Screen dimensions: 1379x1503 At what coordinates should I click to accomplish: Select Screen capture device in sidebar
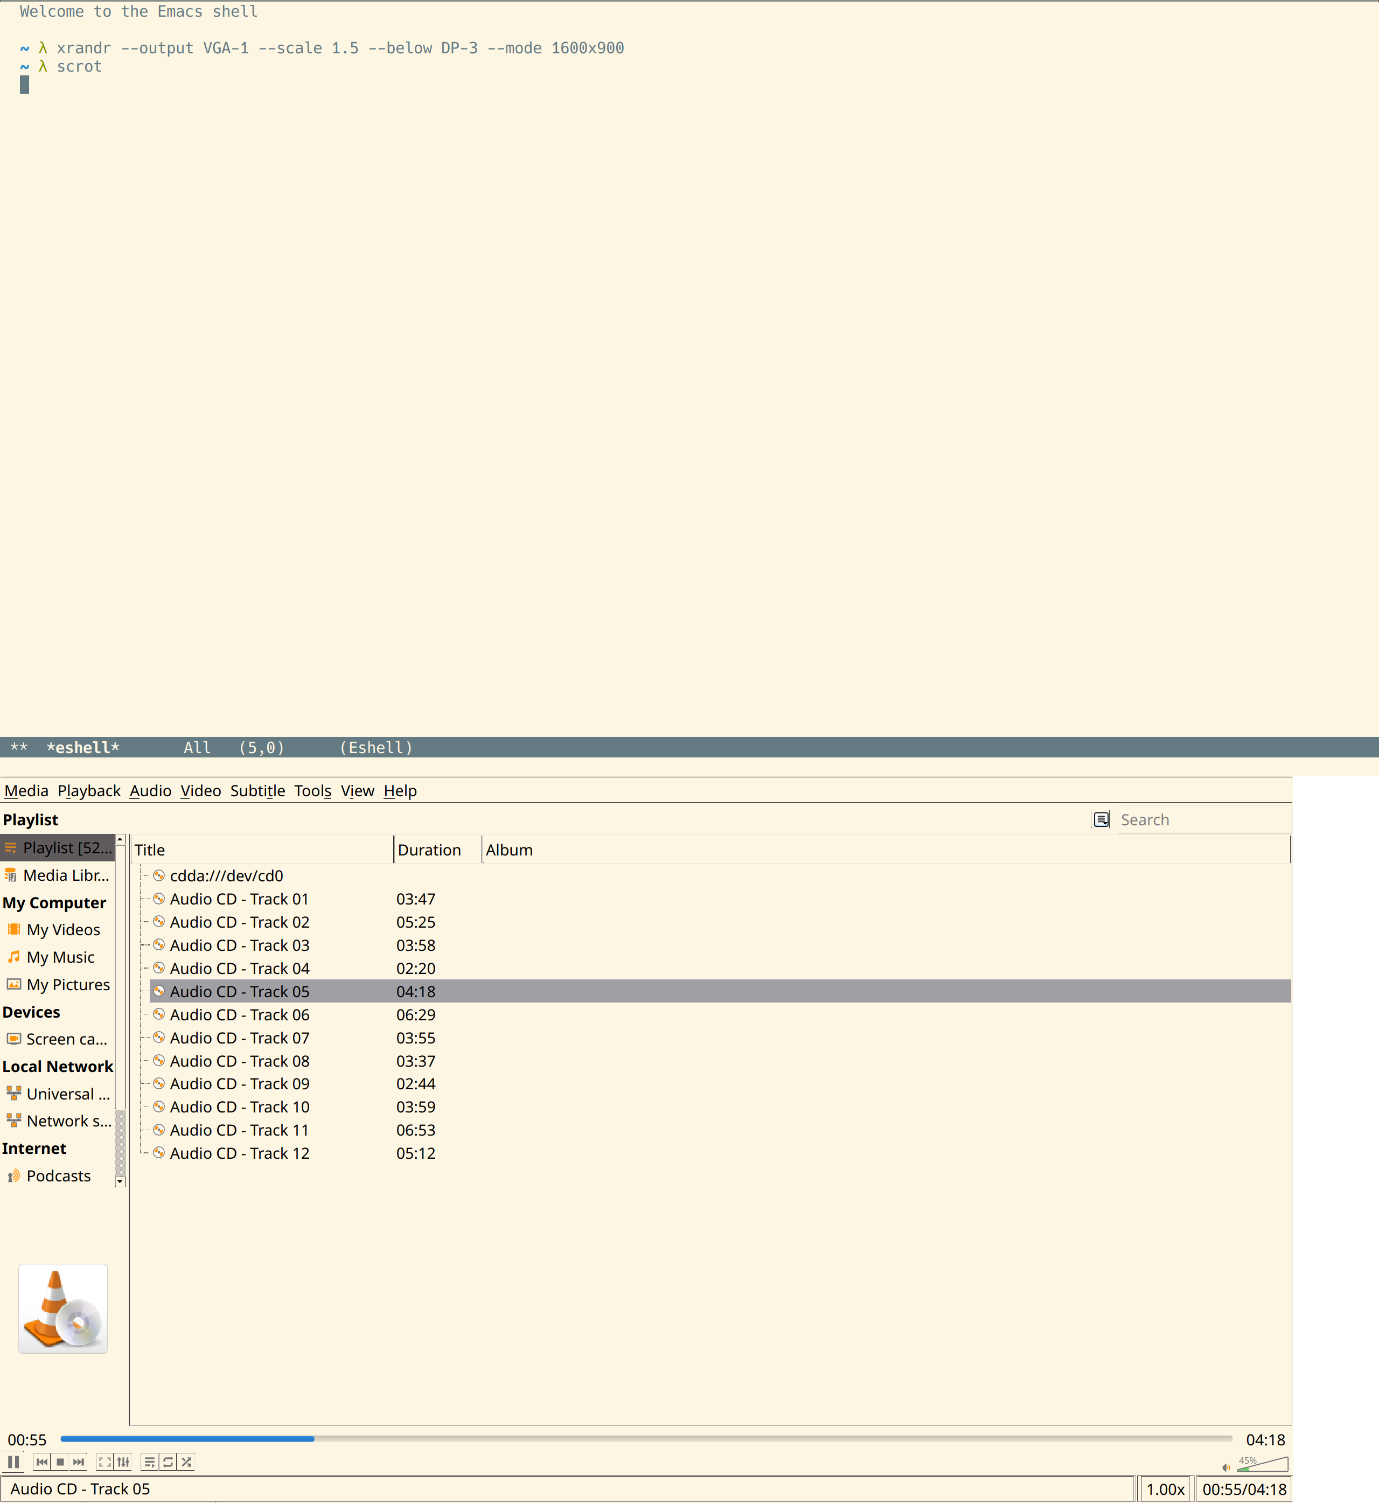58,1039
